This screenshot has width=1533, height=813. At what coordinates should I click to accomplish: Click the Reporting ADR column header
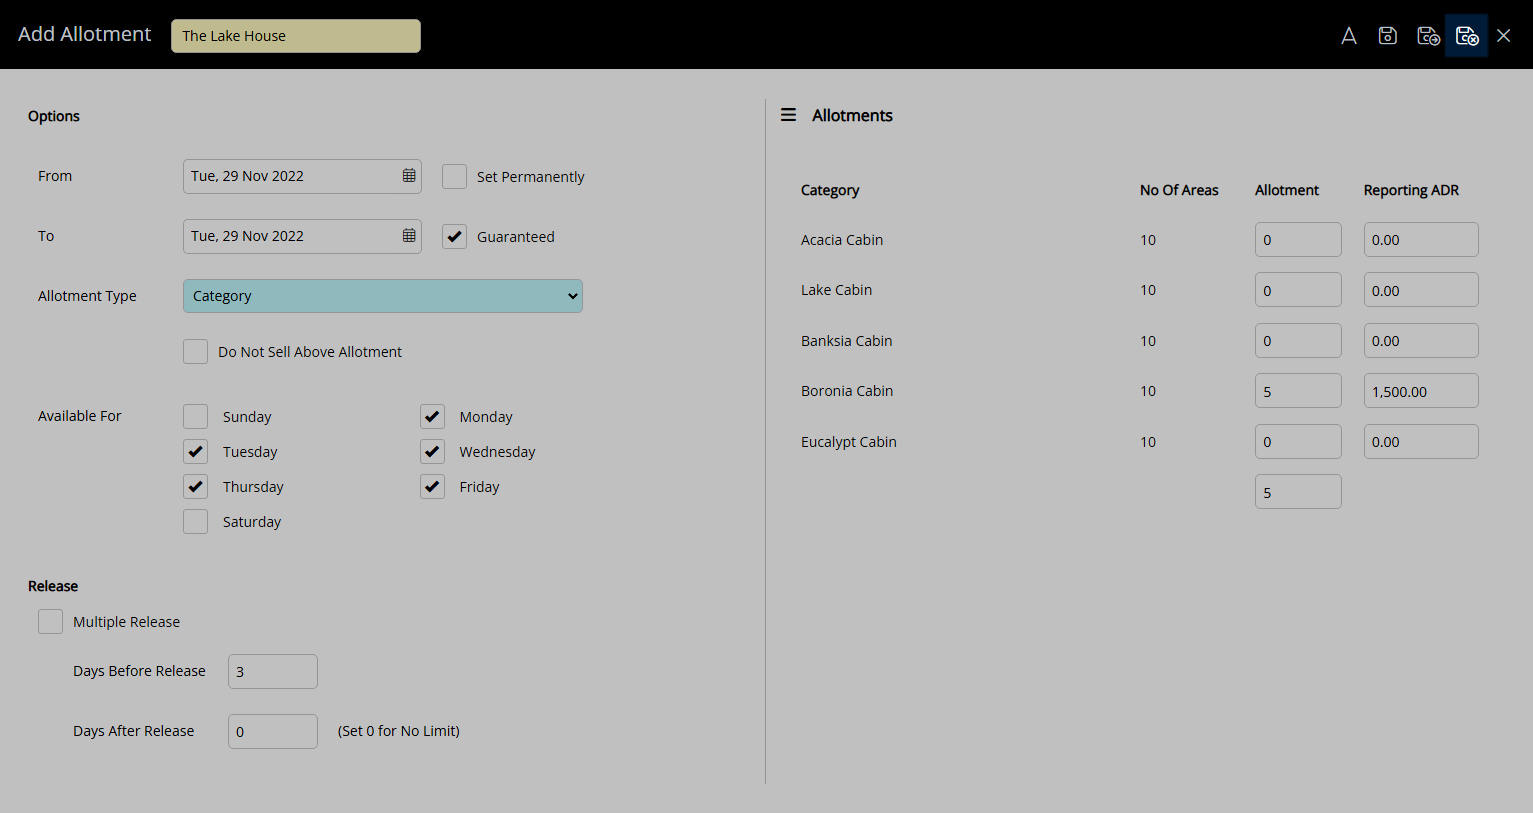click(x=1411, y=190)
